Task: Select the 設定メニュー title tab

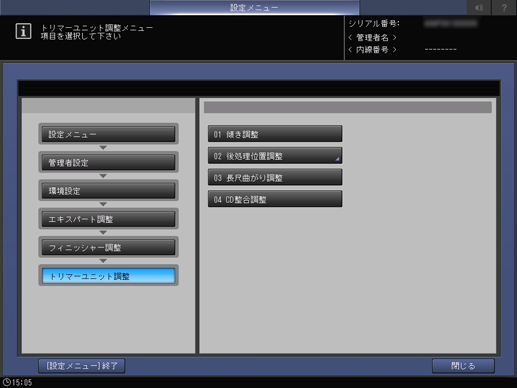Action: tap(254, 7)
